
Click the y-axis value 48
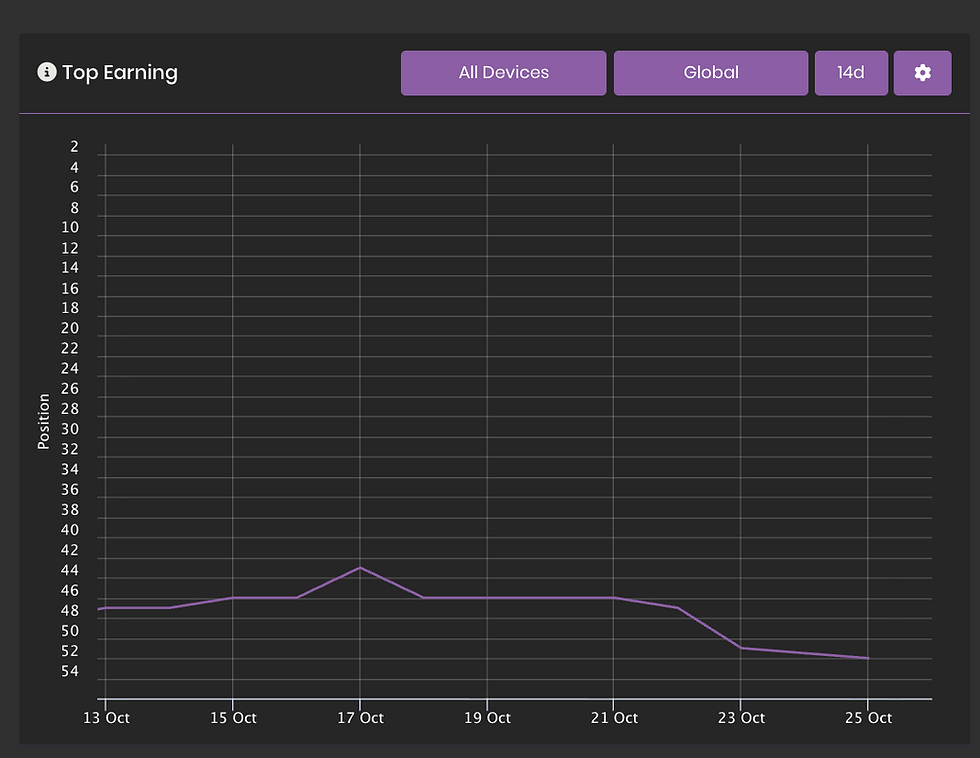70,611
